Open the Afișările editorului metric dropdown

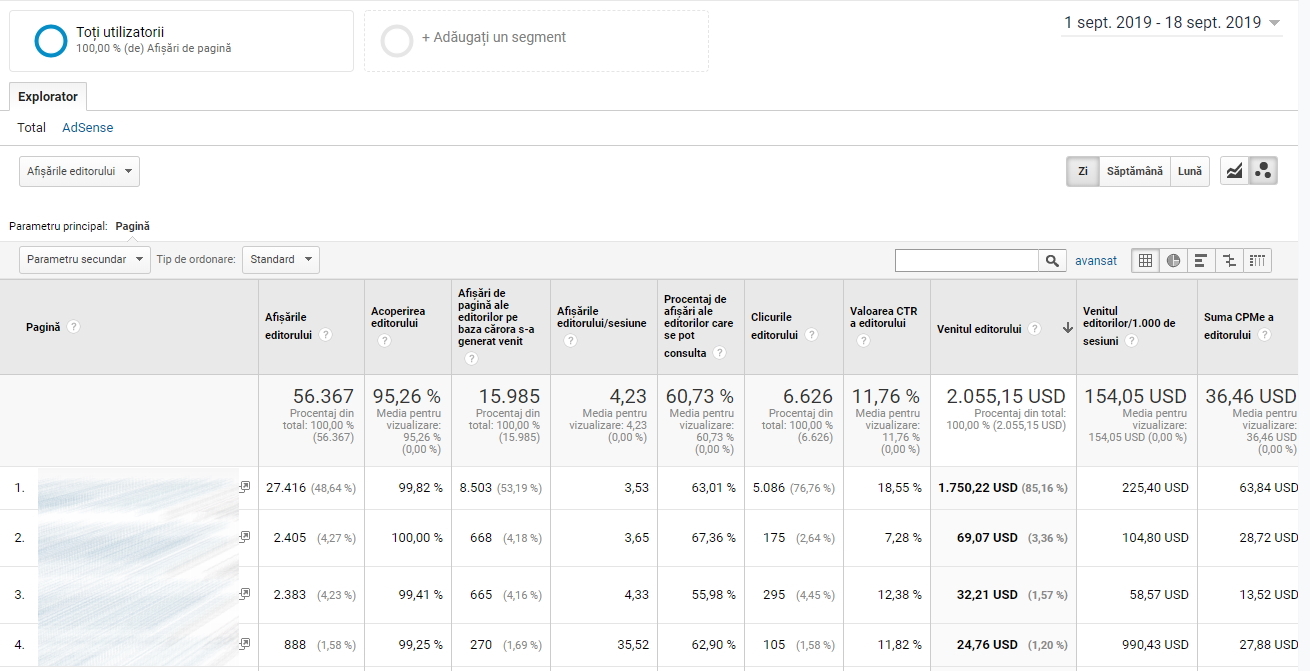[79, 171]
